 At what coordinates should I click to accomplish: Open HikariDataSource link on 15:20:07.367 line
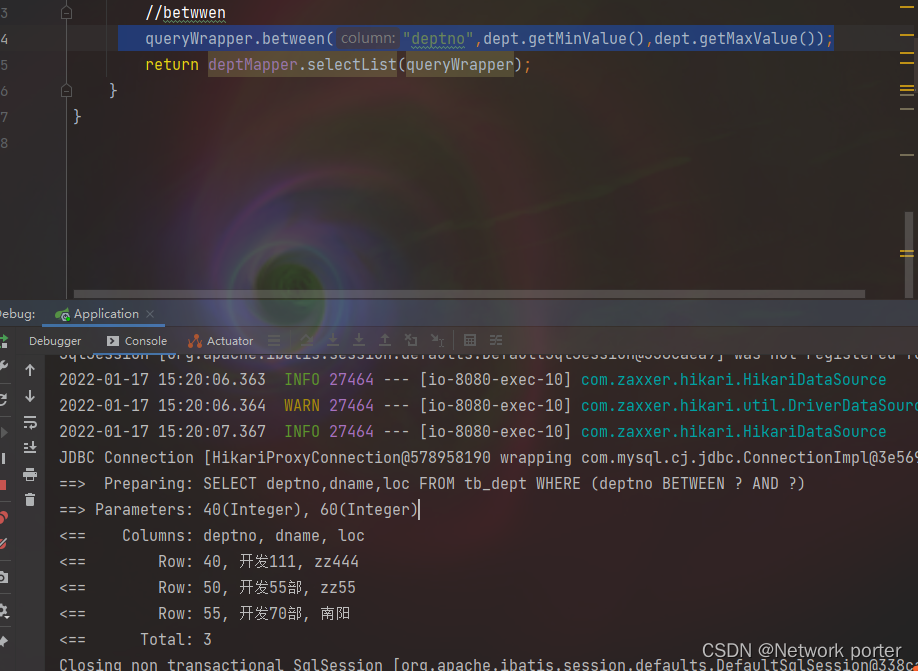click(x=734, y=432)
